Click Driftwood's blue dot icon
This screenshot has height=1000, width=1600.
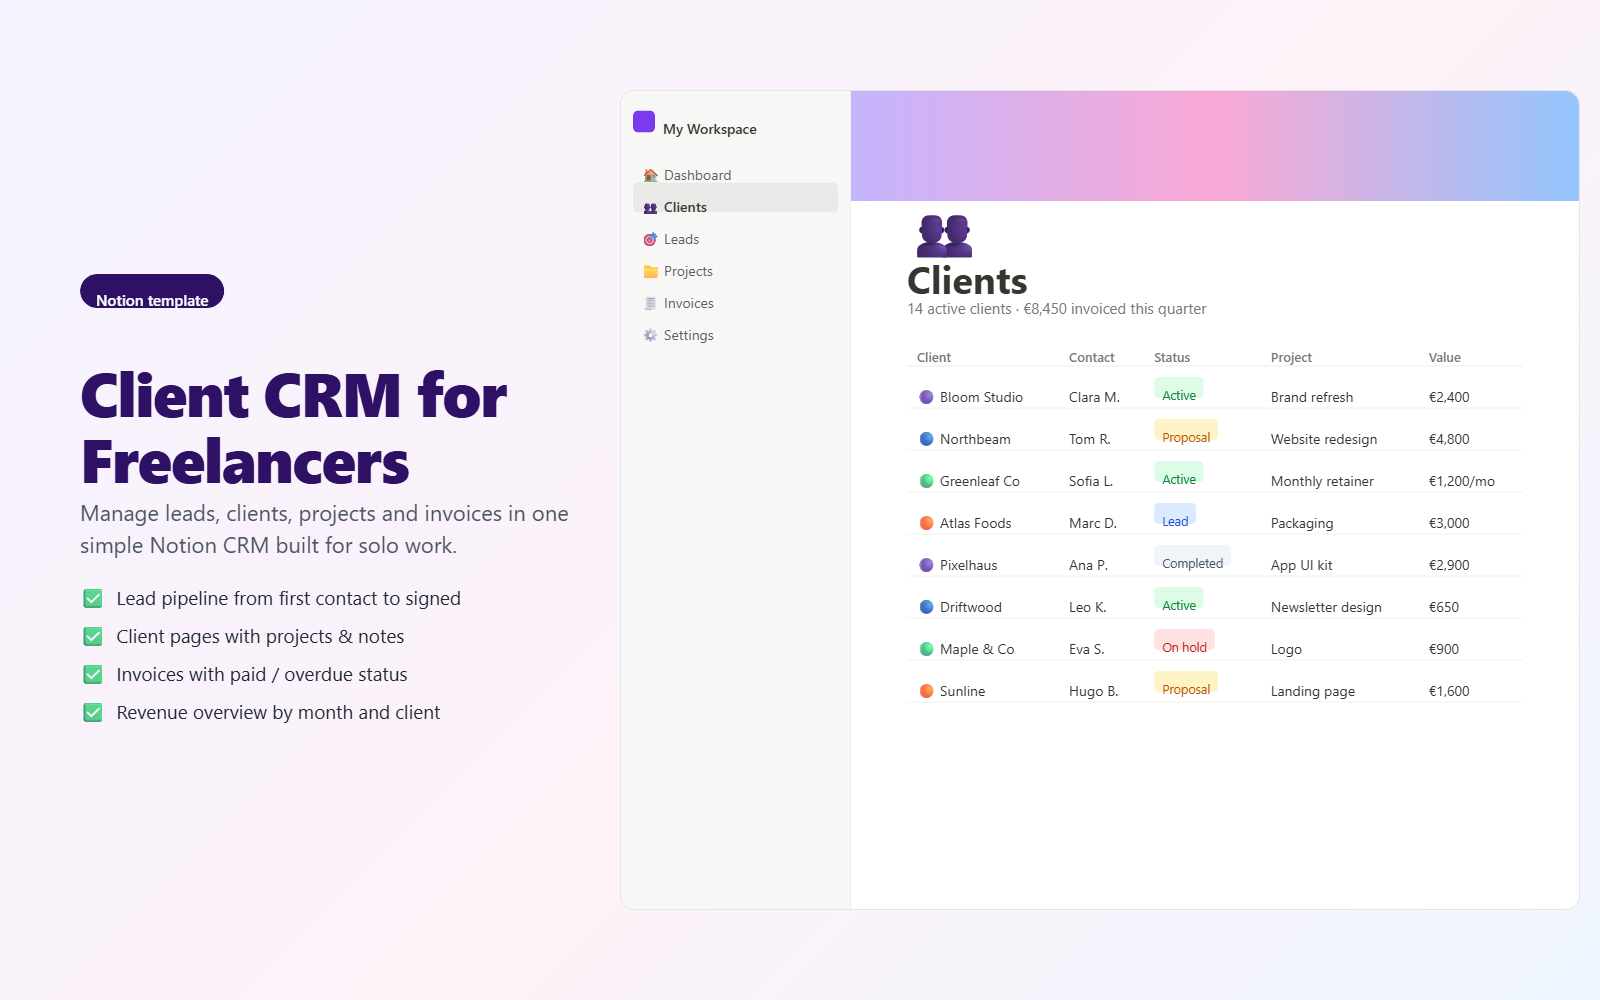tap(926, 607)
